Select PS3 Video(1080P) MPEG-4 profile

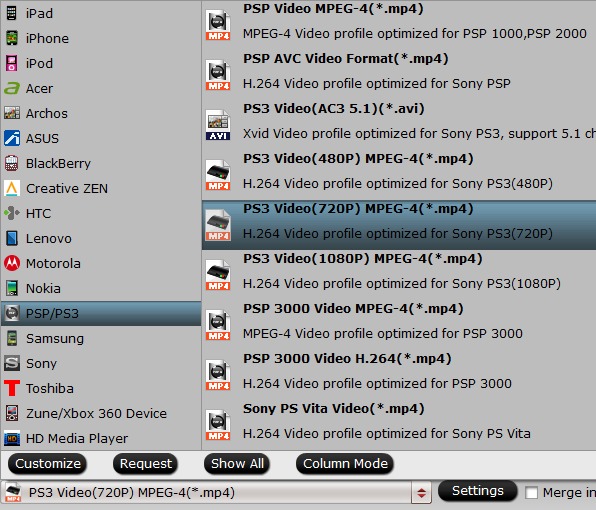pyautogui.click(x=399, y=275)
